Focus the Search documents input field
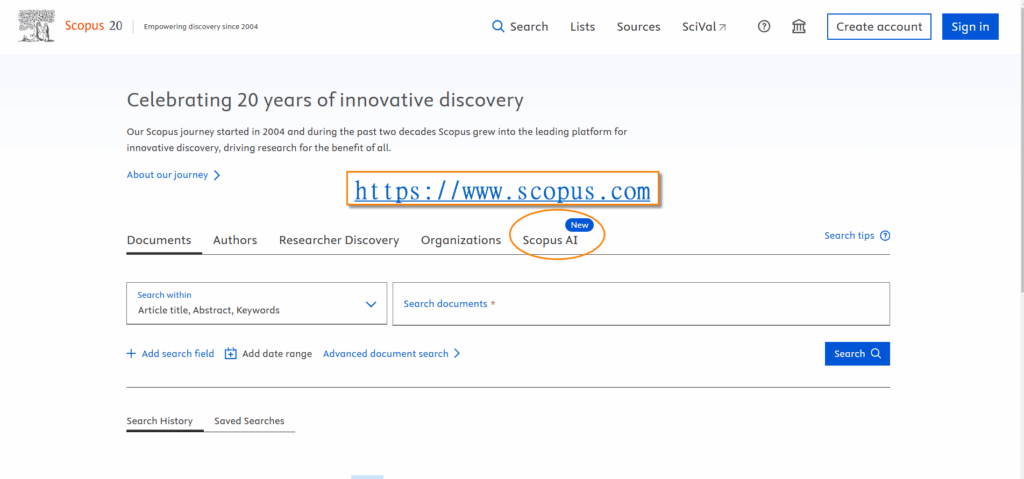 [x=640, y=304]
